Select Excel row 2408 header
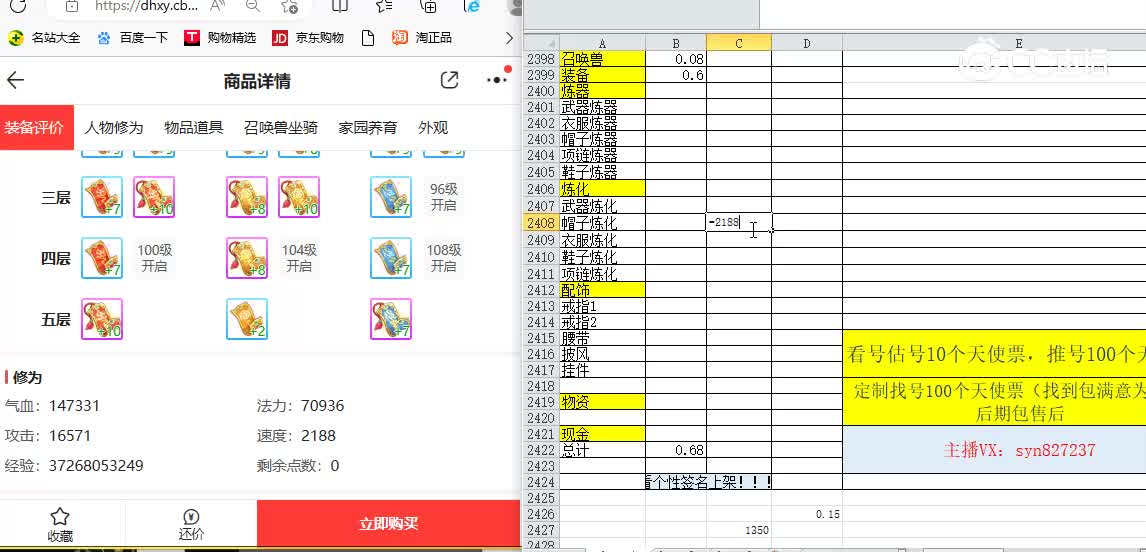 point(541,223)
